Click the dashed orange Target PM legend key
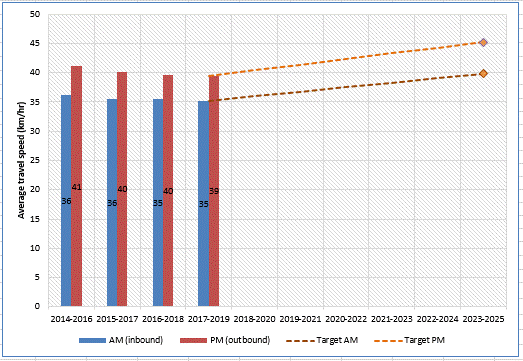This screenshot has width=523, height=361. (x=389, y=341)
